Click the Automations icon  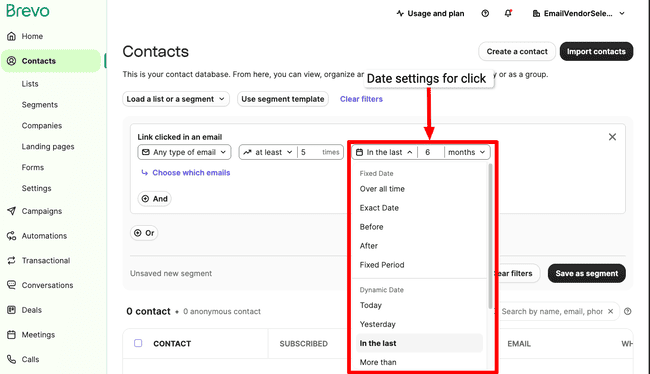pyautogui.click(x=11, y=236)
